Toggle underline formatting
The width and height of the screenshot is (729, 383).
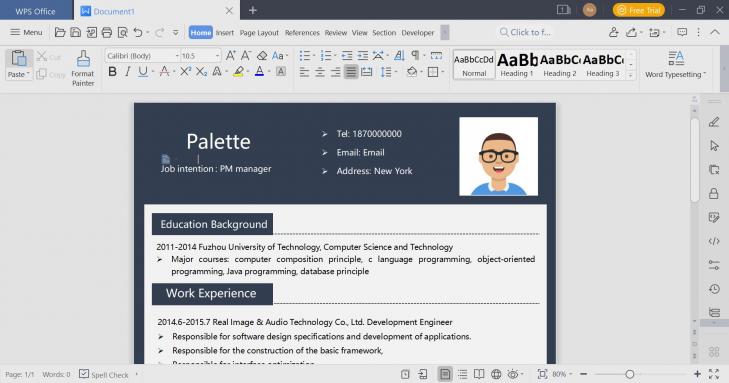pyautogui.click(x=143, y=72)
